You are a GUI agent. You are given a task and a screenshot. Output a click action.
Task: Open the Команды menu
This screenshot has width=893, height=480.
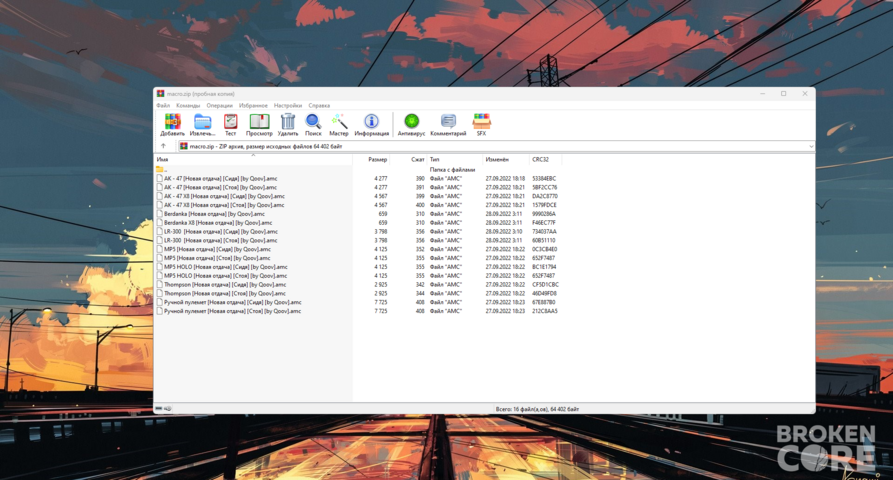point(188,105)
